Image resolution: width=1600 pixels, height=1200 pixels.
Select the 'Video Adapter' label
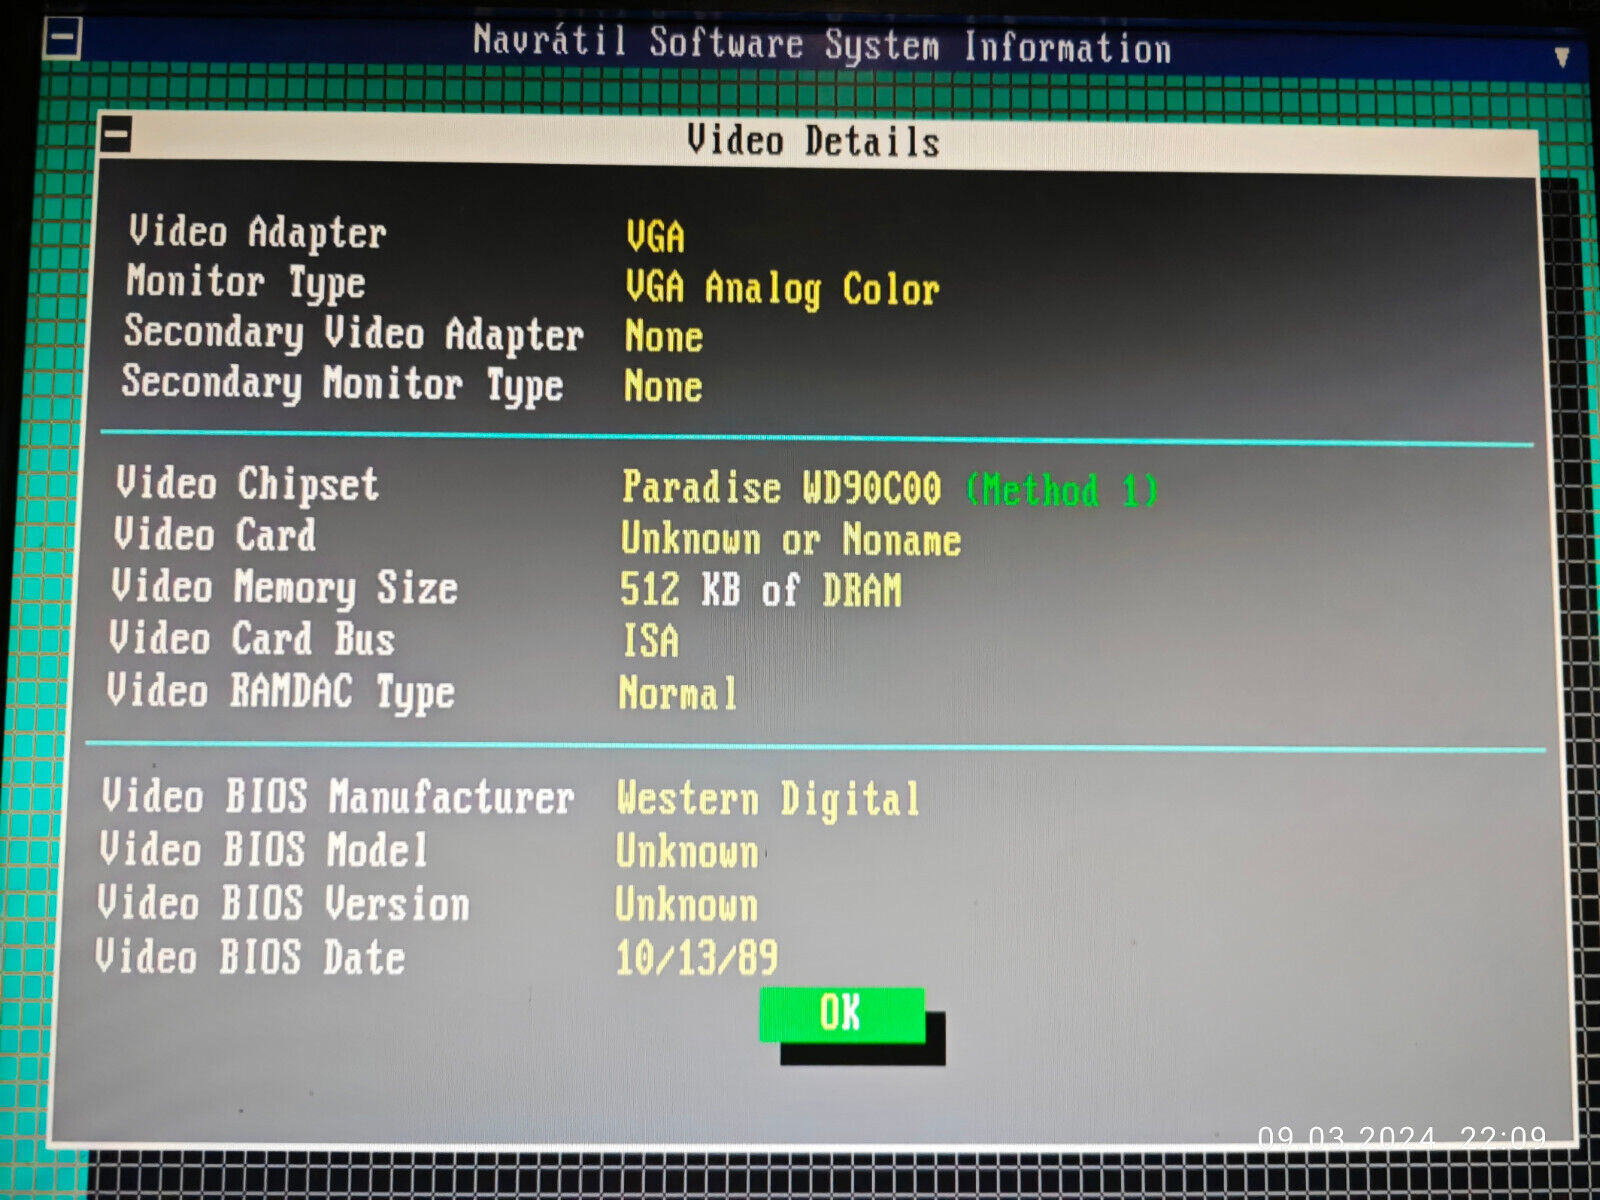[x=257, y=232]
